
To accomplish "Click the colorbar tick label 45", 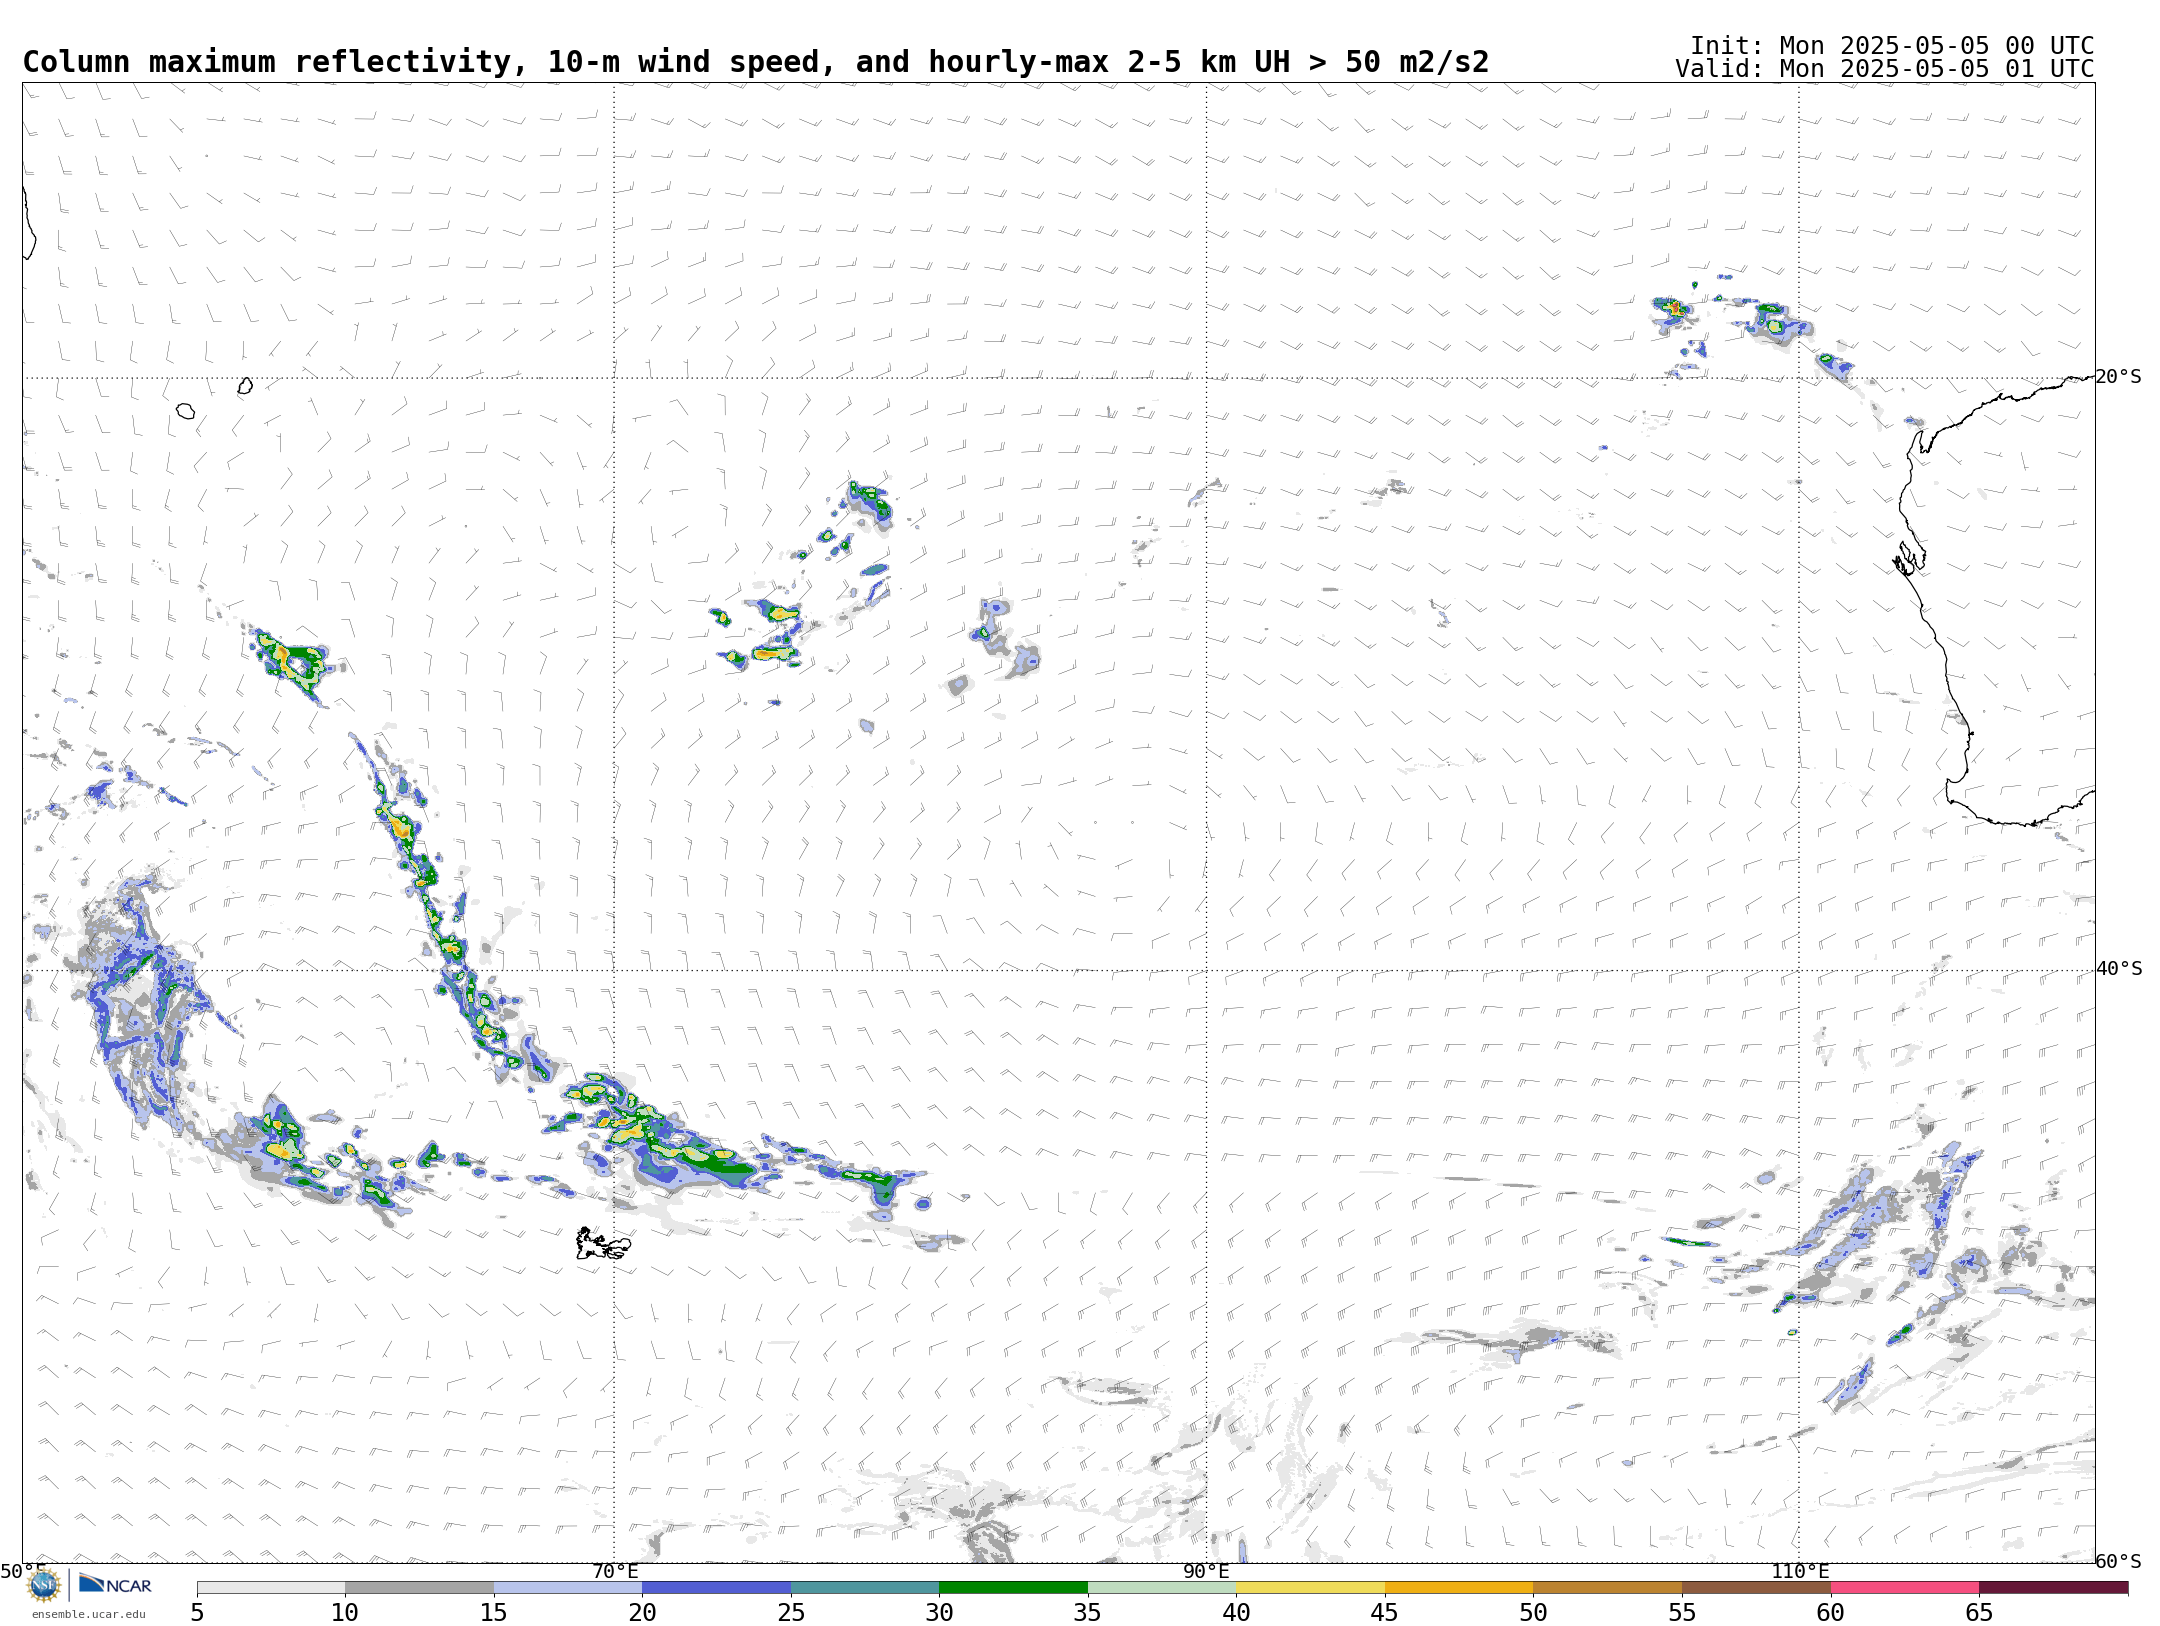I will tap(1385, 1612).
